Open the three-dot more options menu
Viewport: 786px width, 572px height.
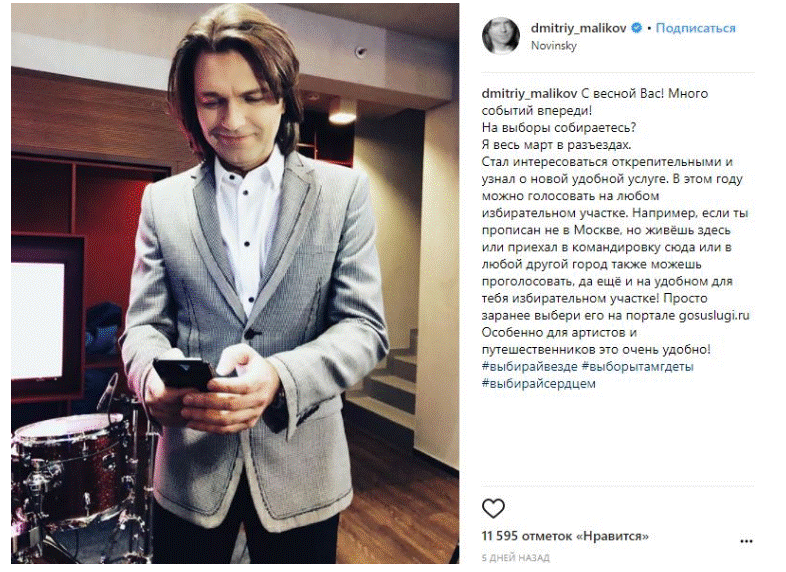[746, 541]
